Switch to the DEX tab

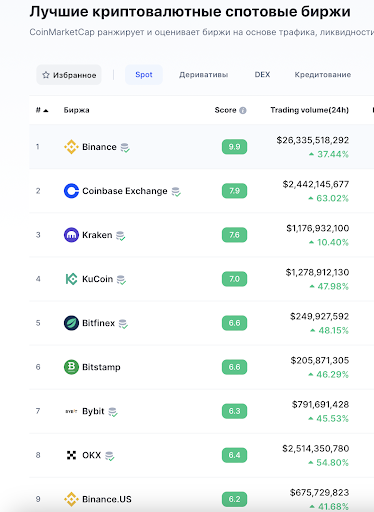(262, 75)
